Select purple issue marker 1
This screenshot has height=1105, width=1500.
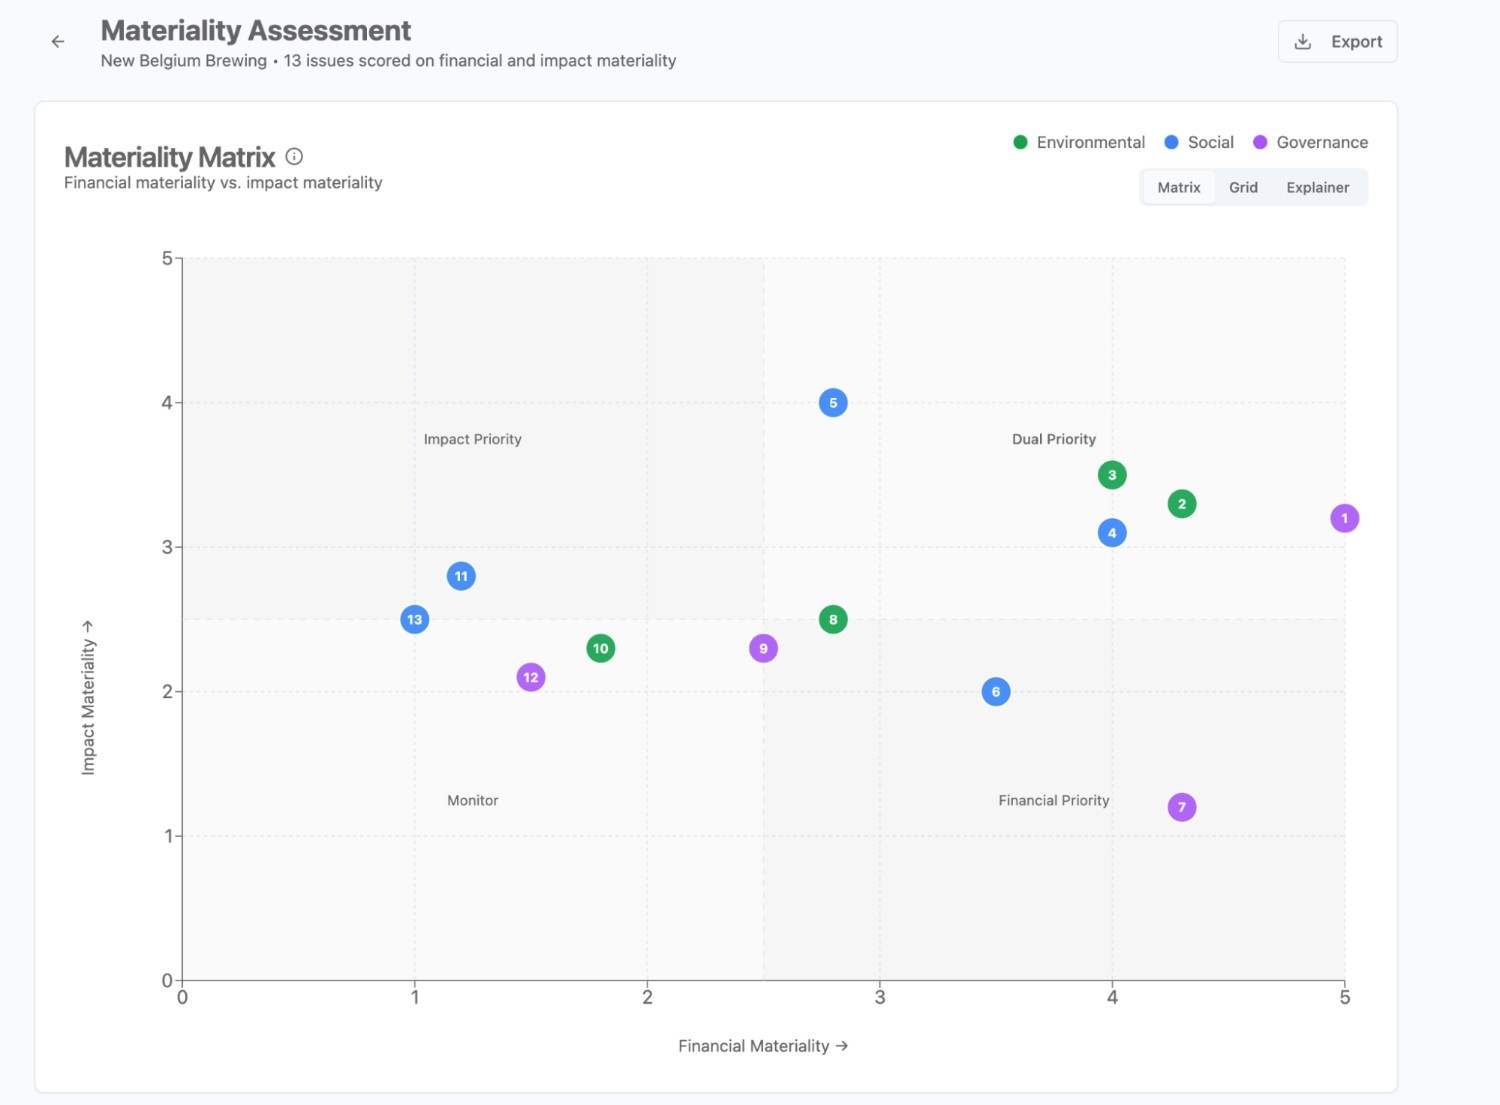point(1344,518)
